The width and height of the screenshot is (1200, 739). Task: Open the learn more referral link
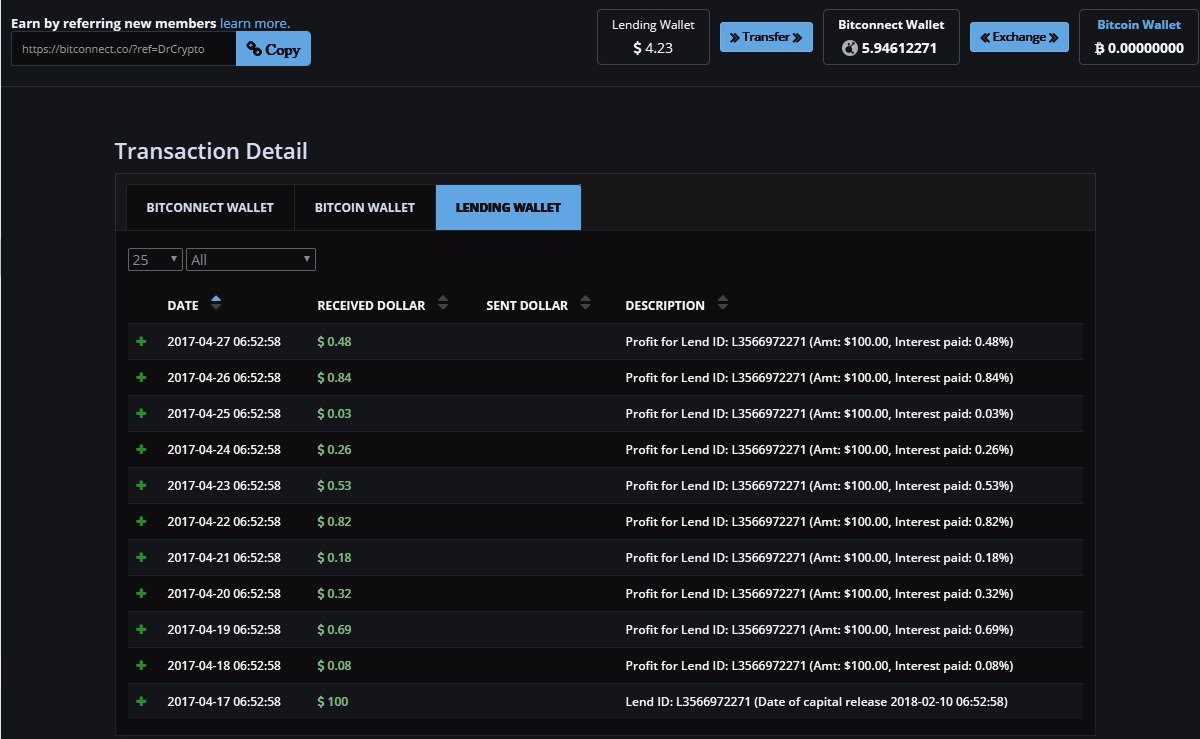click(x=255, y=23)
